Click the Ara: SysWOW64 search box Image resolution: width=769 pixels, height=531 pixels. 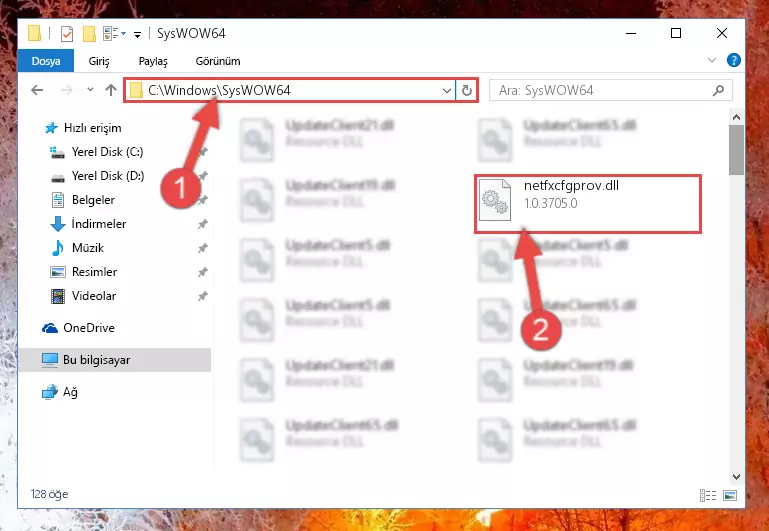pyautogui.click(x=610, y=90)
